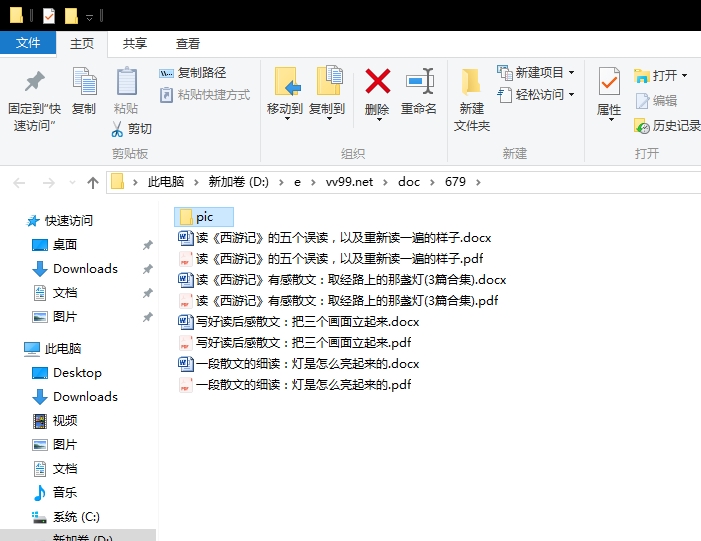This screenshot has width=701, height=541.
Task: Select 写好读后感散文 pdf file
Action: [295, 342]
